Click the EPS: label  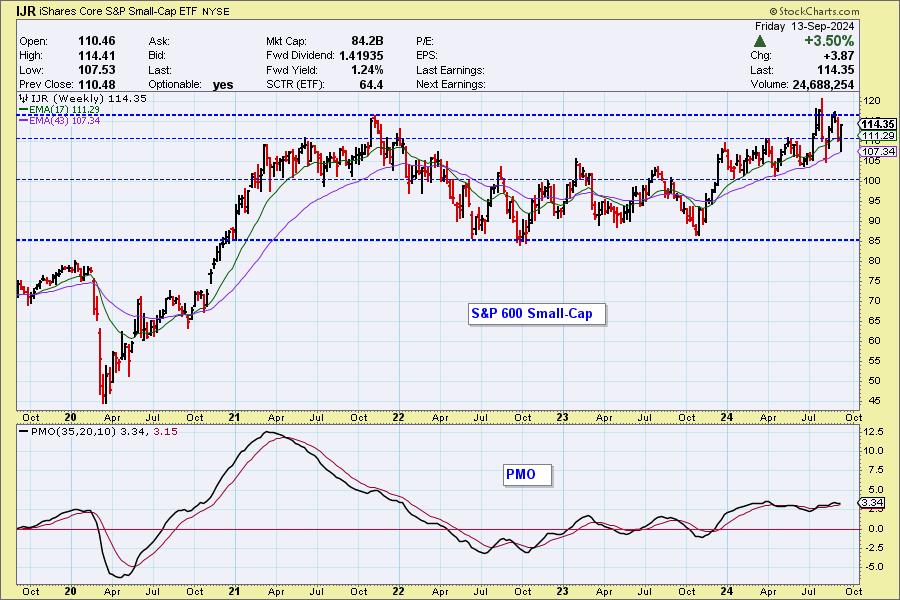tap(426, 56)
